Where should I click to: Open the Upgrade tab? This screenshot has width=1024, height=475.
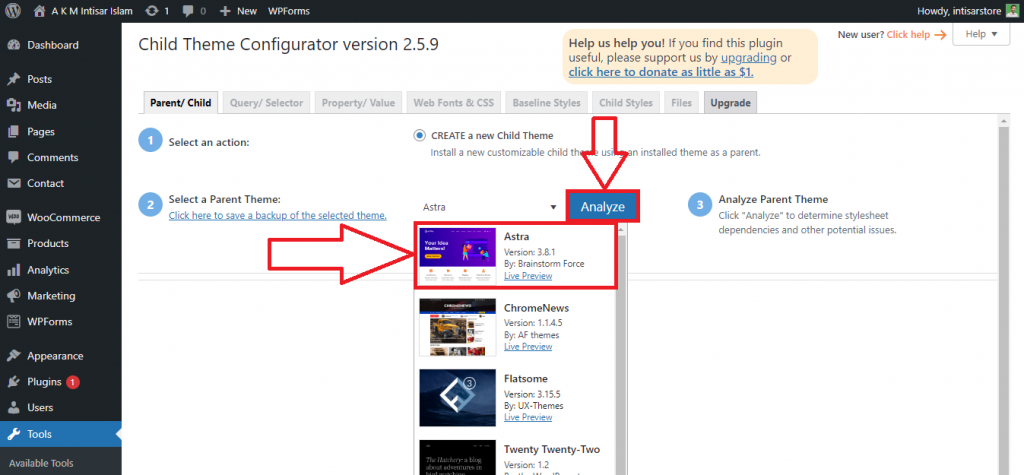(x=730, y=103)
